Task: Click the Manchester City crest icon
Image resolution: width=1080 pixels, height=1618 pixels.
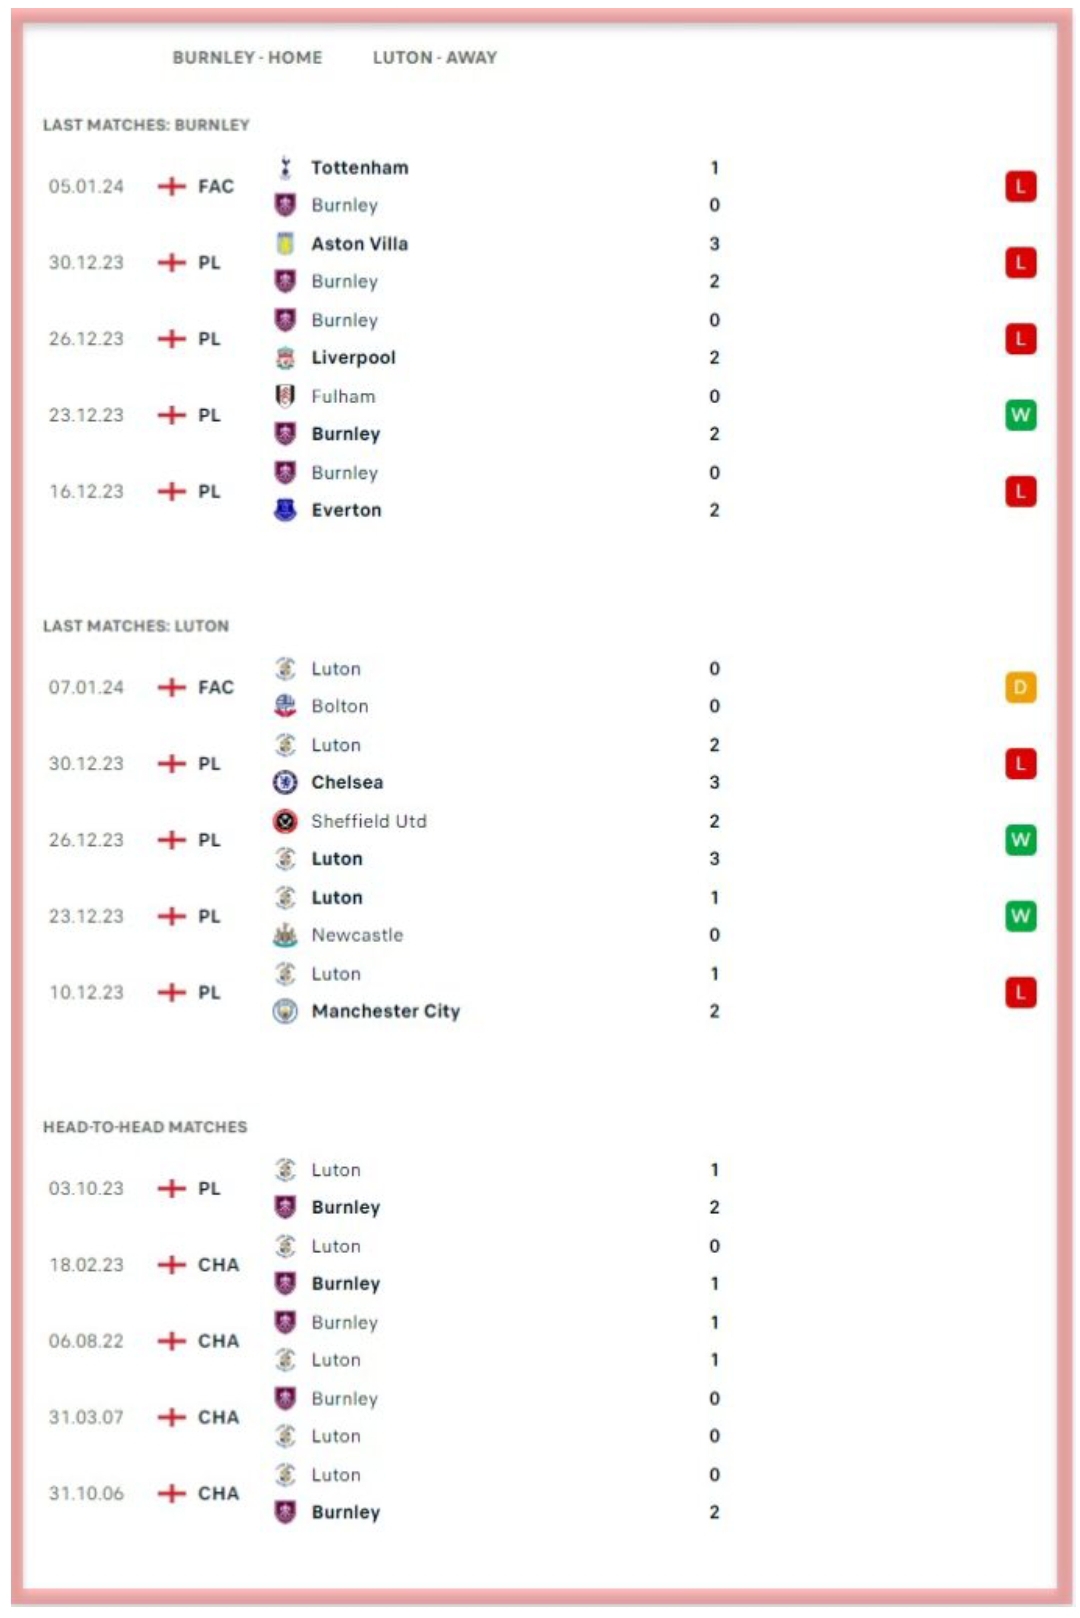Action: point(285,1011)
